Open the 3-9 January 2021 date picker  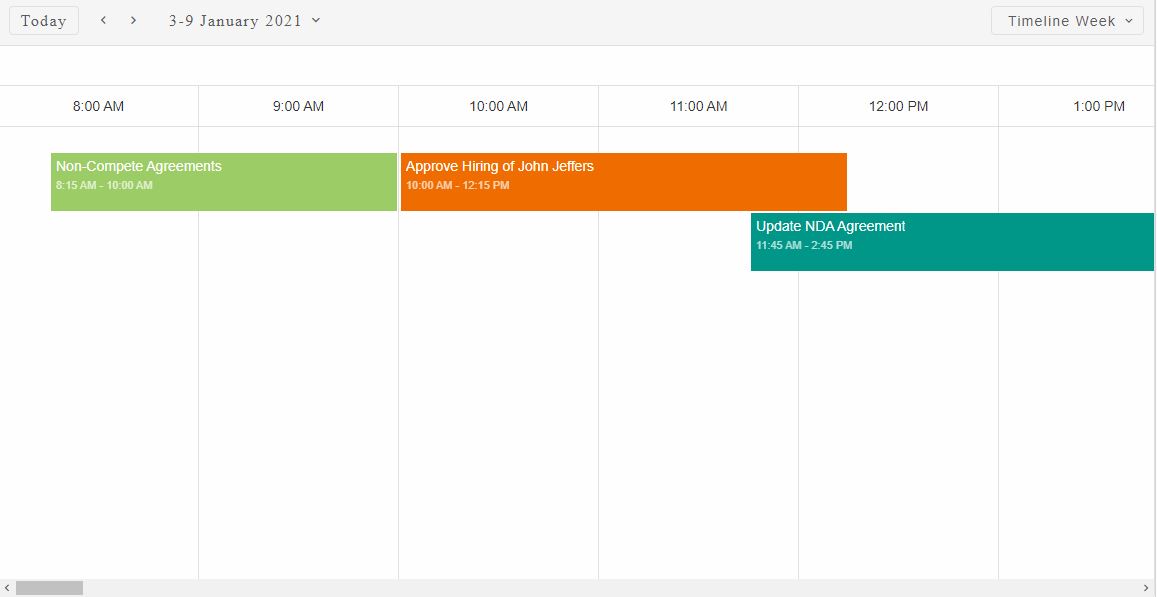point(244,21)
